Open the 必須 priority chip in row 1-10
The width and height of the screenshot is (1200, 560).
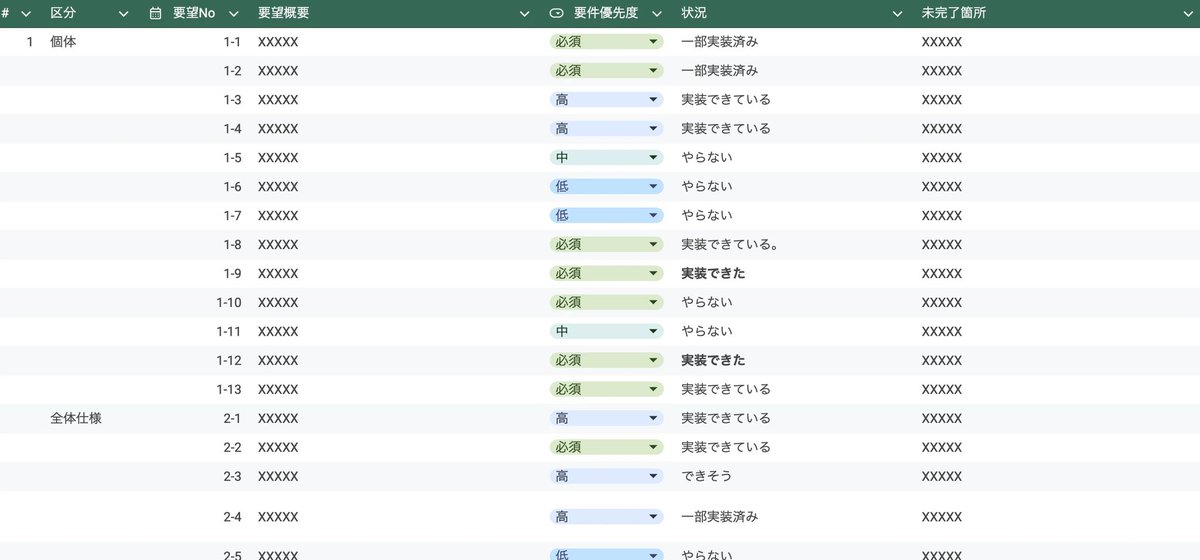point(606,303)
